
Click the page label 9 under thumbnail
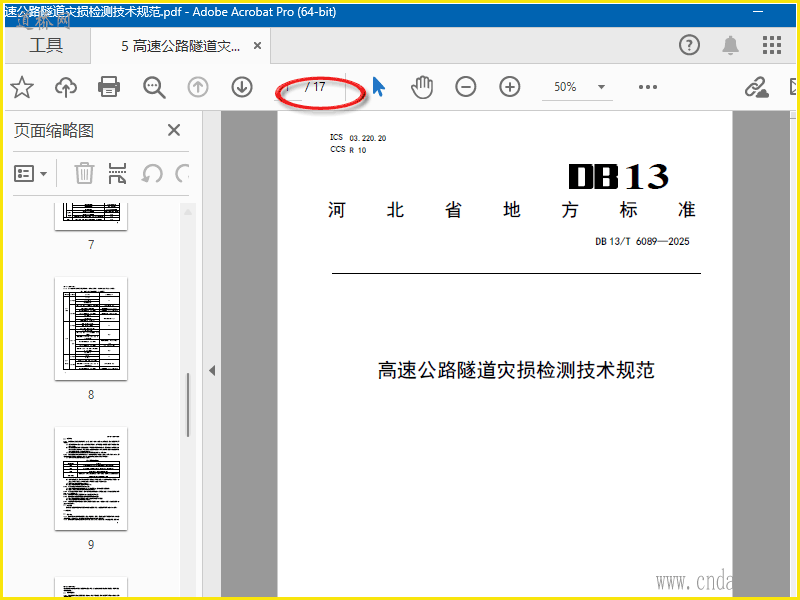pos(91,544)
